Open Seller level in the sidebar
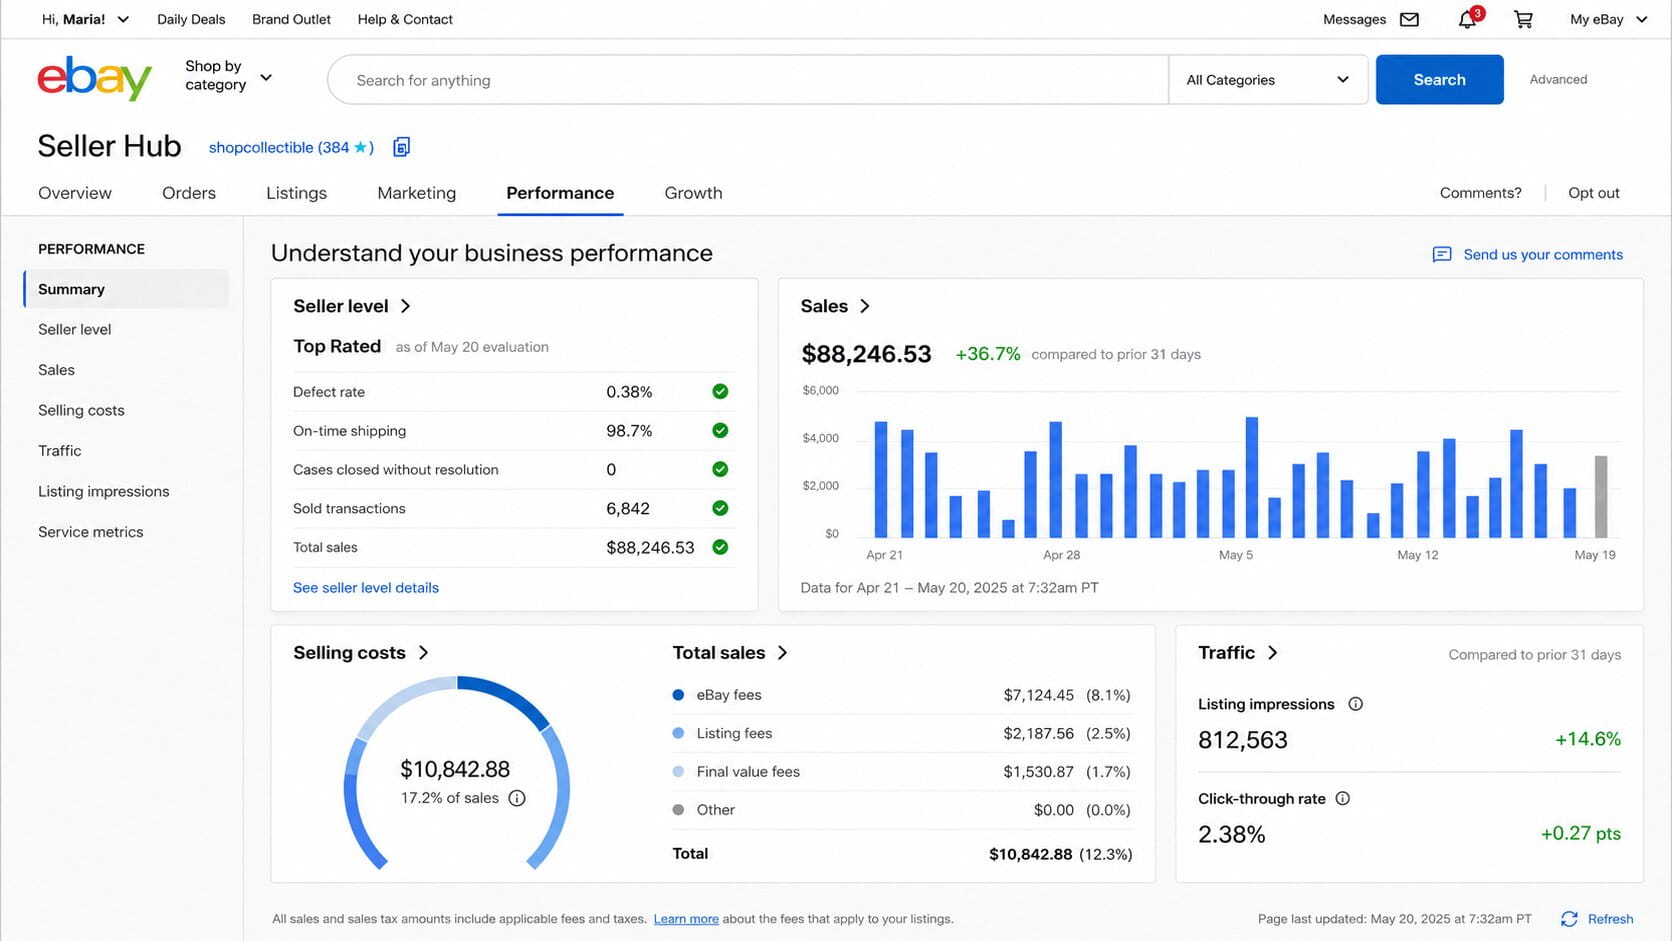1672x941 pixels. coord(75,329)
